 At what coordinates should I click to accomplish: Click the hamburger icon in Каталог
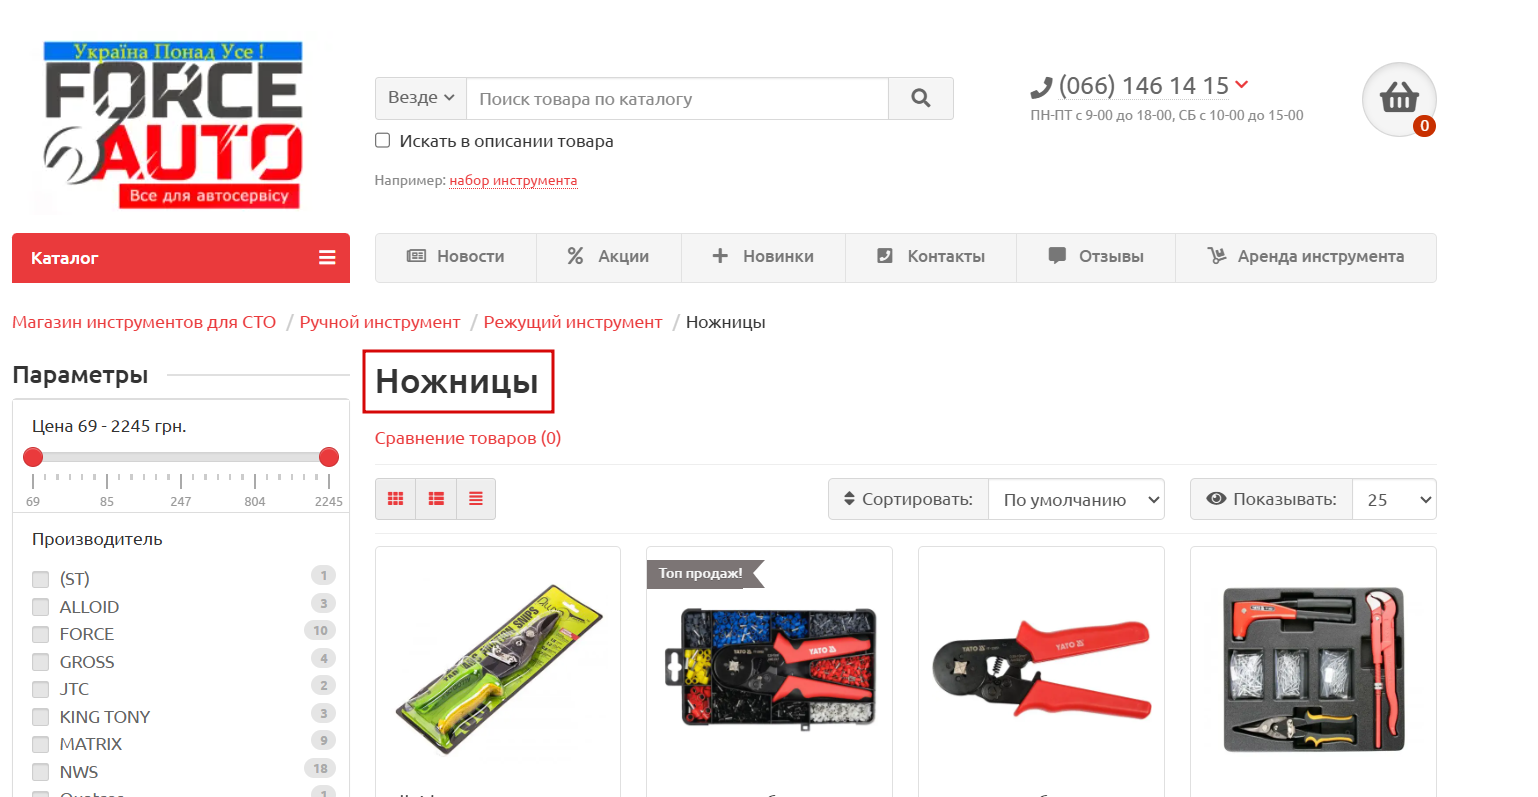(x=327, y=258)
